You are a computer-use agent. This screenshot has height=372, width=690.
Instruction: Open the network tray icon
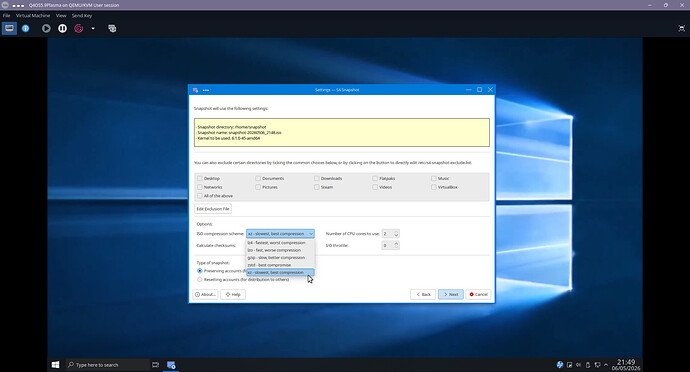(x=597, y=365)
